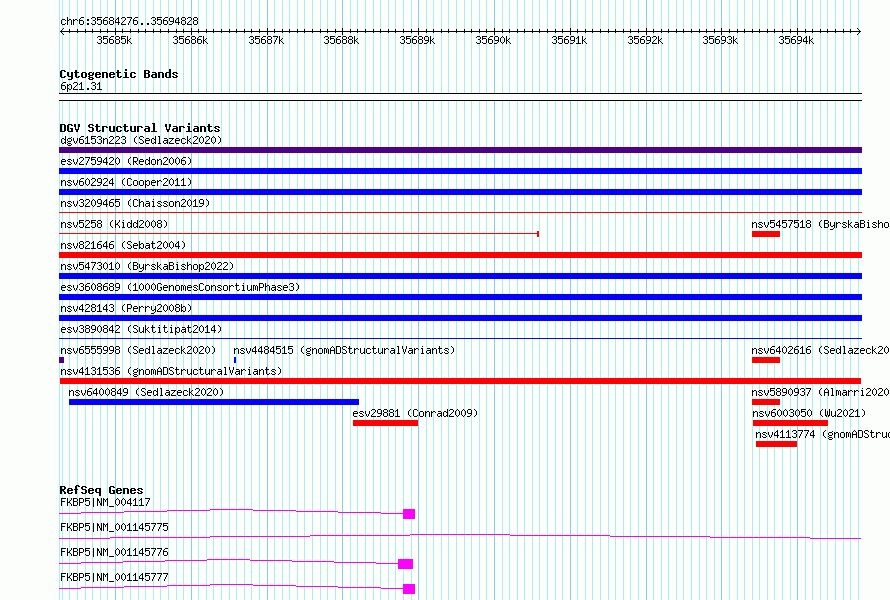890x600 pixels.
Task: Open FKBP5|NM_004117 gene label
Action: [105, 502]
